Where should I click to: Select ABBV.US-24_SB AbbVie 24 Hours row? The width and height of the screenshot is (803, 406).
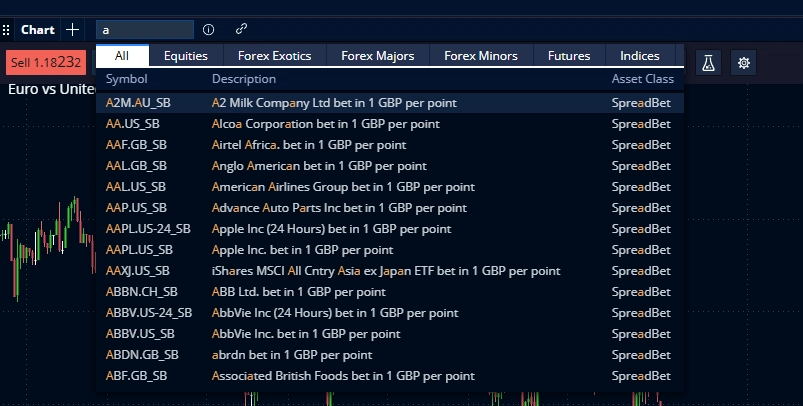(390, 313)
